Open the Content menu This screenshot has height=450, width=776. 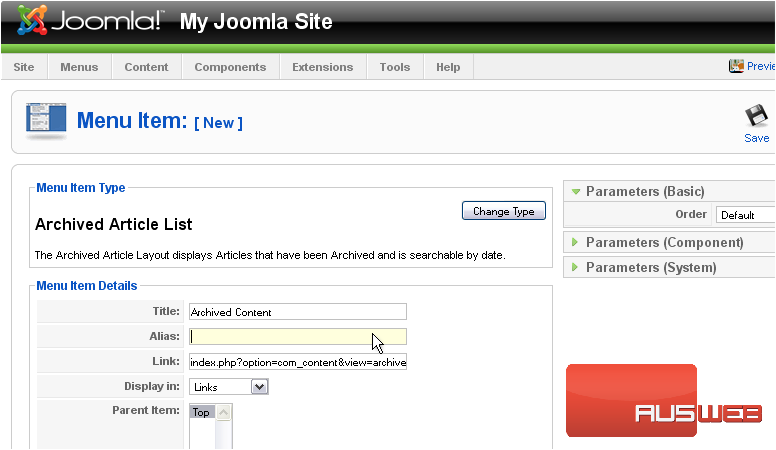click(x=146, y=67)
